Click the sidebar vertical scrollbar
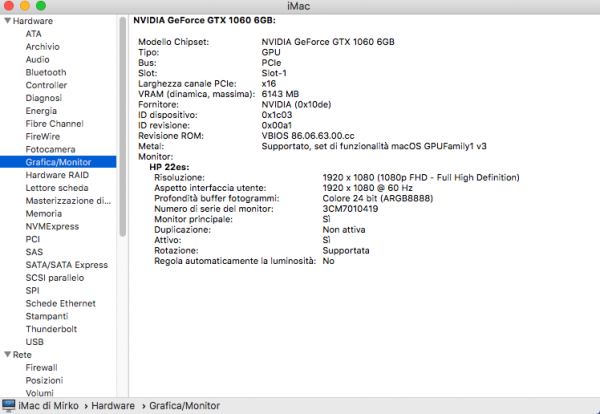 (122, 127)
